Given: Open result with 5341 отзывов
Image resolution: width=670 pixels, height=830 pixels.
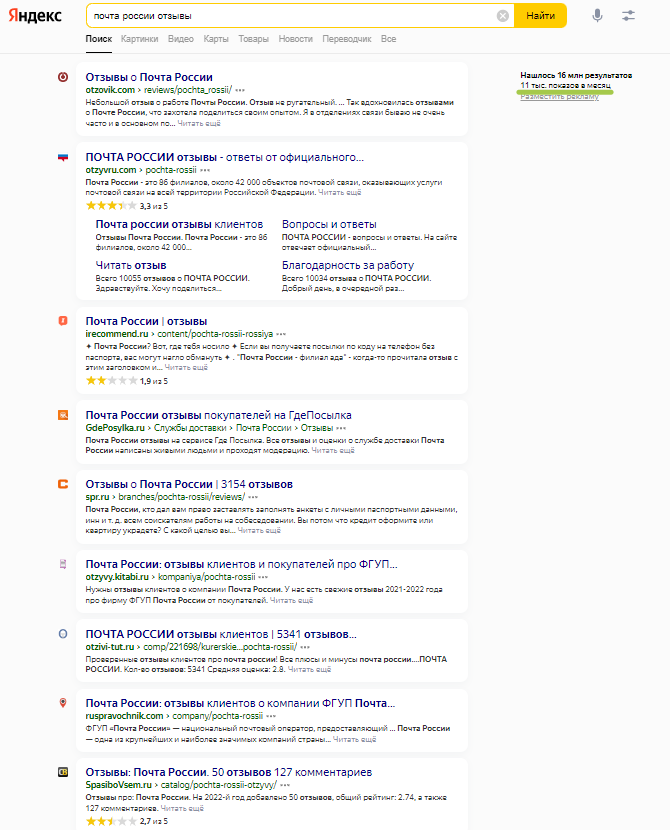Looking at the screenshot, I should [x=221, y=634].
